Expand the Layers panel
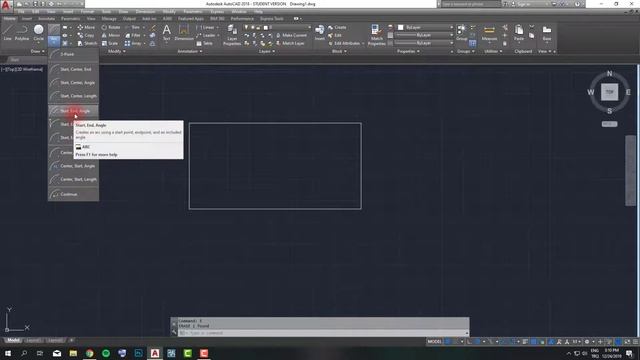This screenshot has height=360, width=640. (x=267, y=51)
